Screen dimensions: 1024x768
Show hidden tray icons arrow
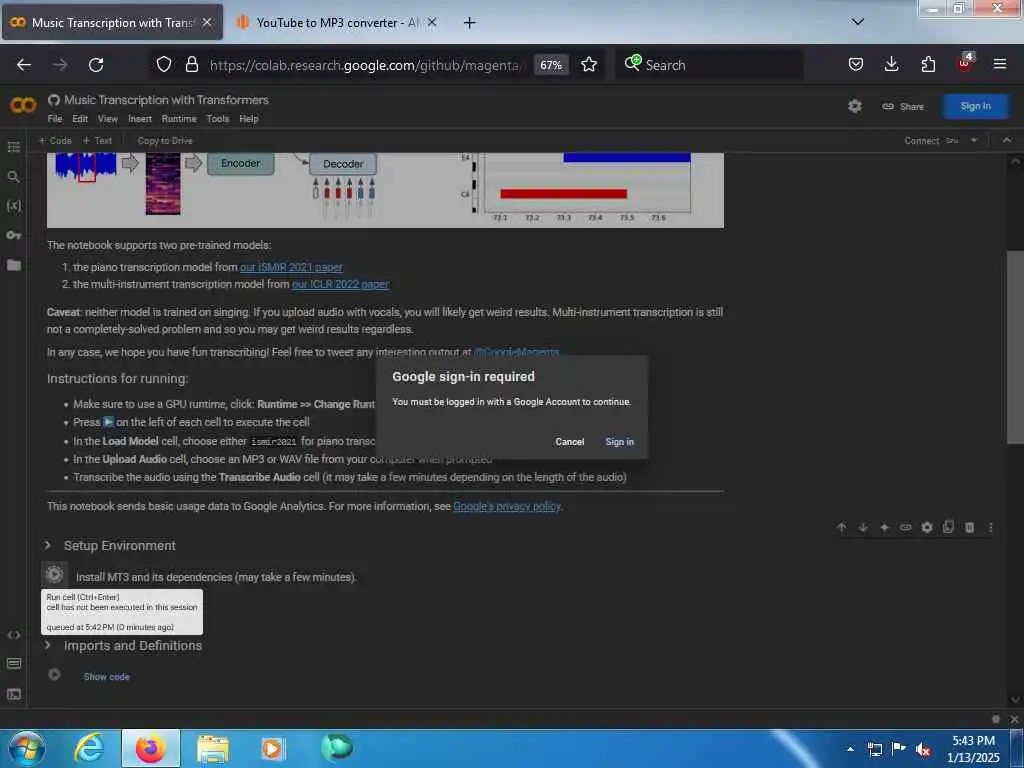(850, 749)
